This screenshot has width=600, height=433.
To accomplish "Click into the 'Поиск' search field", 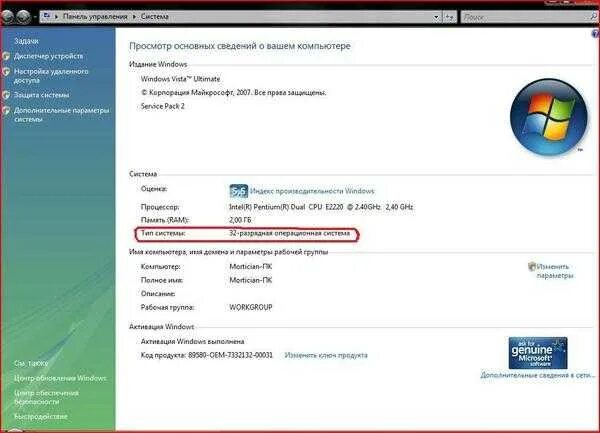I will click(523, 17).
